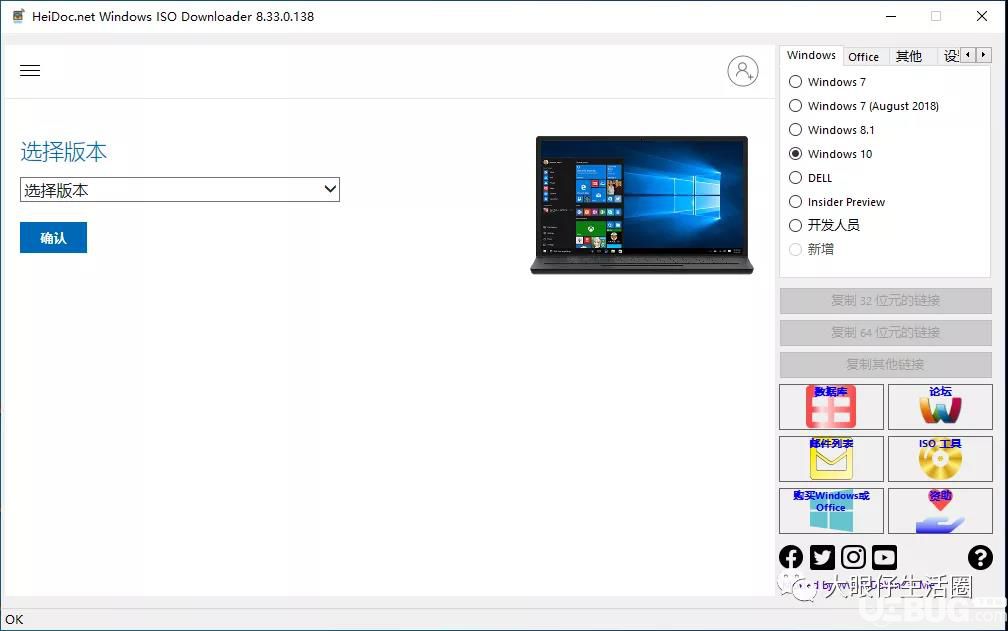Switch to the partially visible 设 tab

[x=950, y=57]
